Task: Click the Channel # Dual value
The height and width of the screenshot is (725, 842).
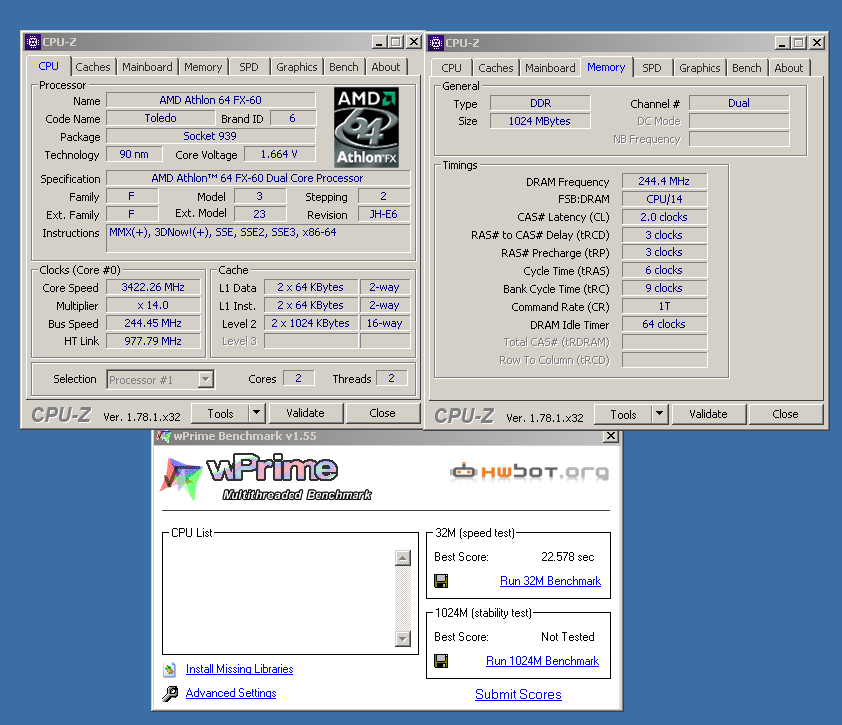Action: (739, 103)
